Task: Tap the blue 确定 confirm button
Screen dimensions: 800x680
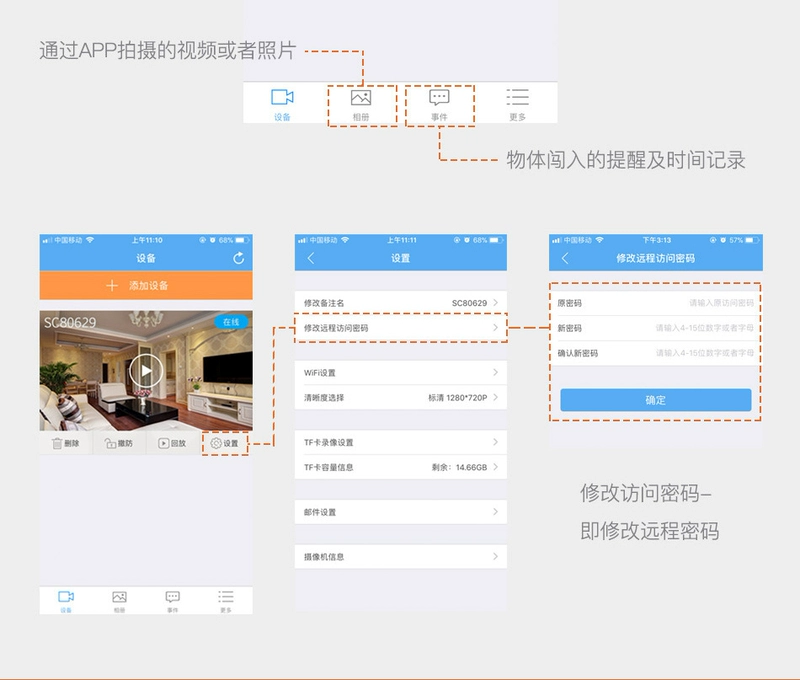Action: (x=656, y=400)
